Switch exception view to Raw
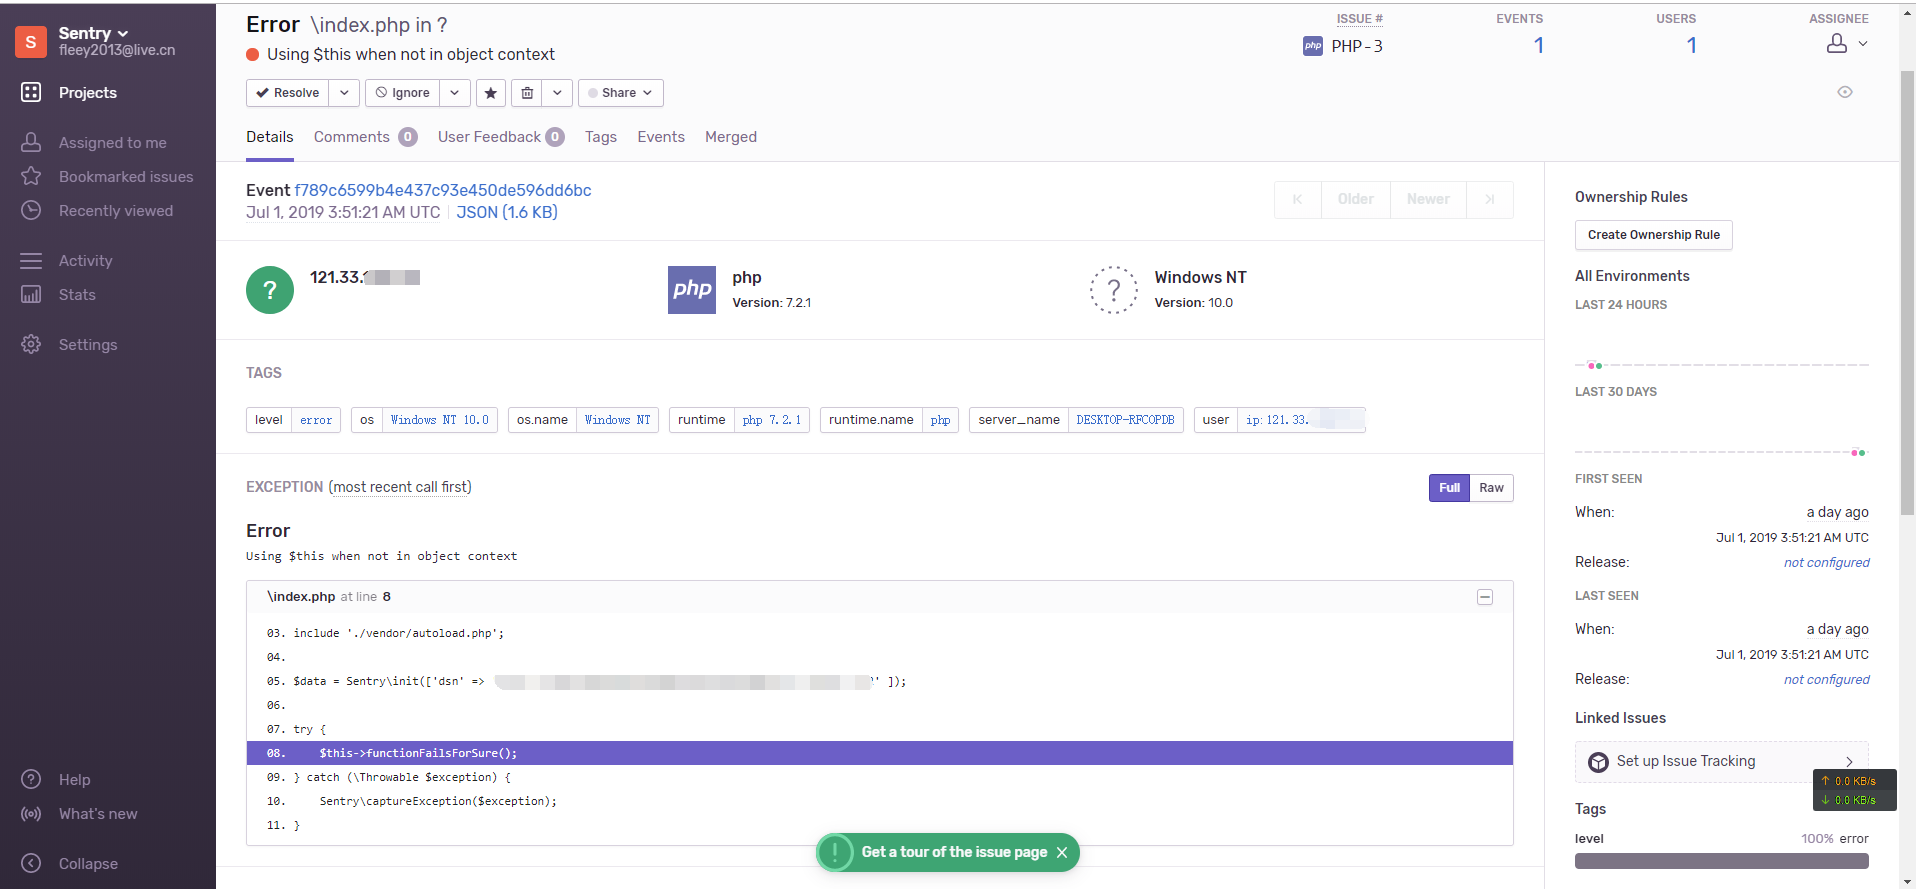Image resolution: width=1916 pixels, height=889 pixels. (1491, 488)
